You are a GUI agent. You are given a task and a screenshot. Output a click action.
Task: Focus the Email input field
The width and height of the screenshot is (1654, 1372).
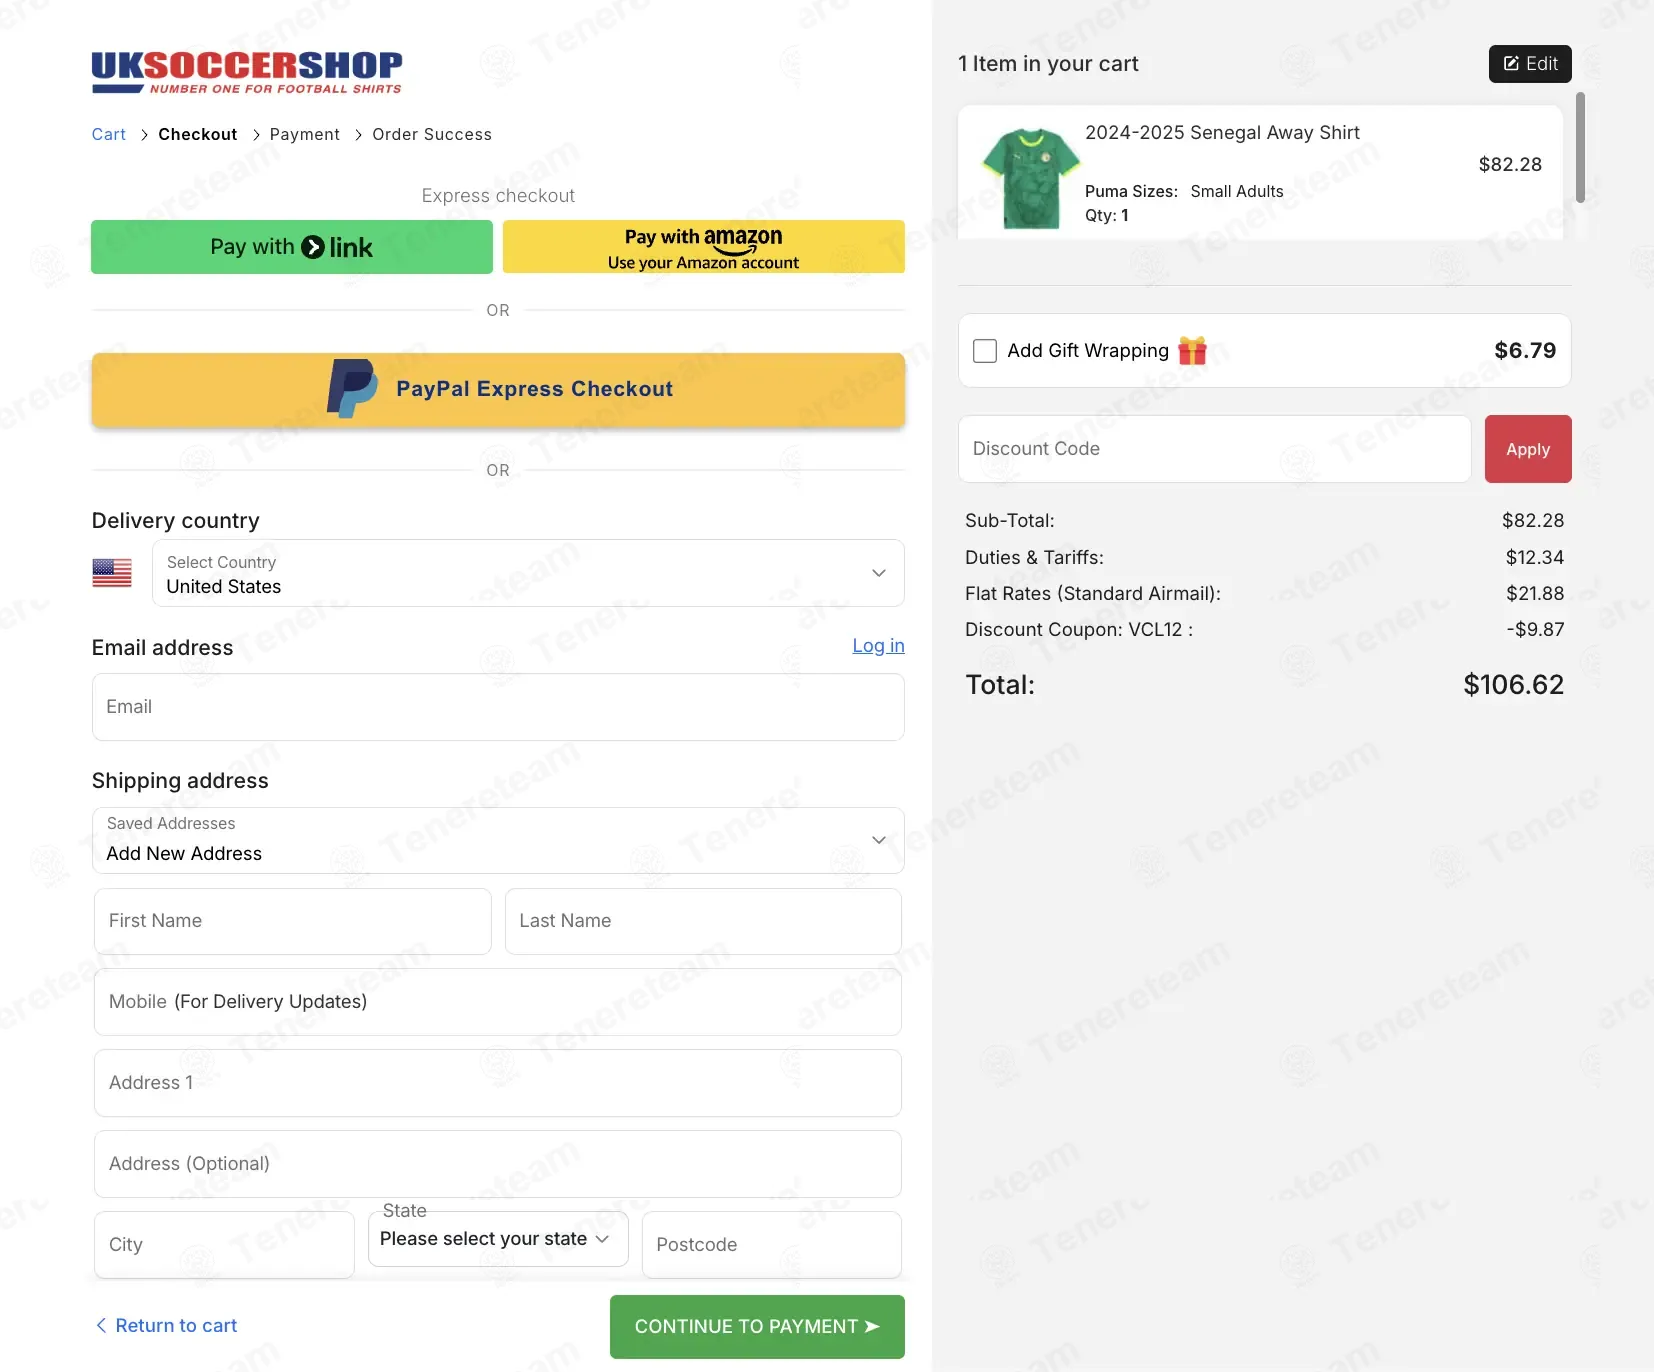[498, 707]
